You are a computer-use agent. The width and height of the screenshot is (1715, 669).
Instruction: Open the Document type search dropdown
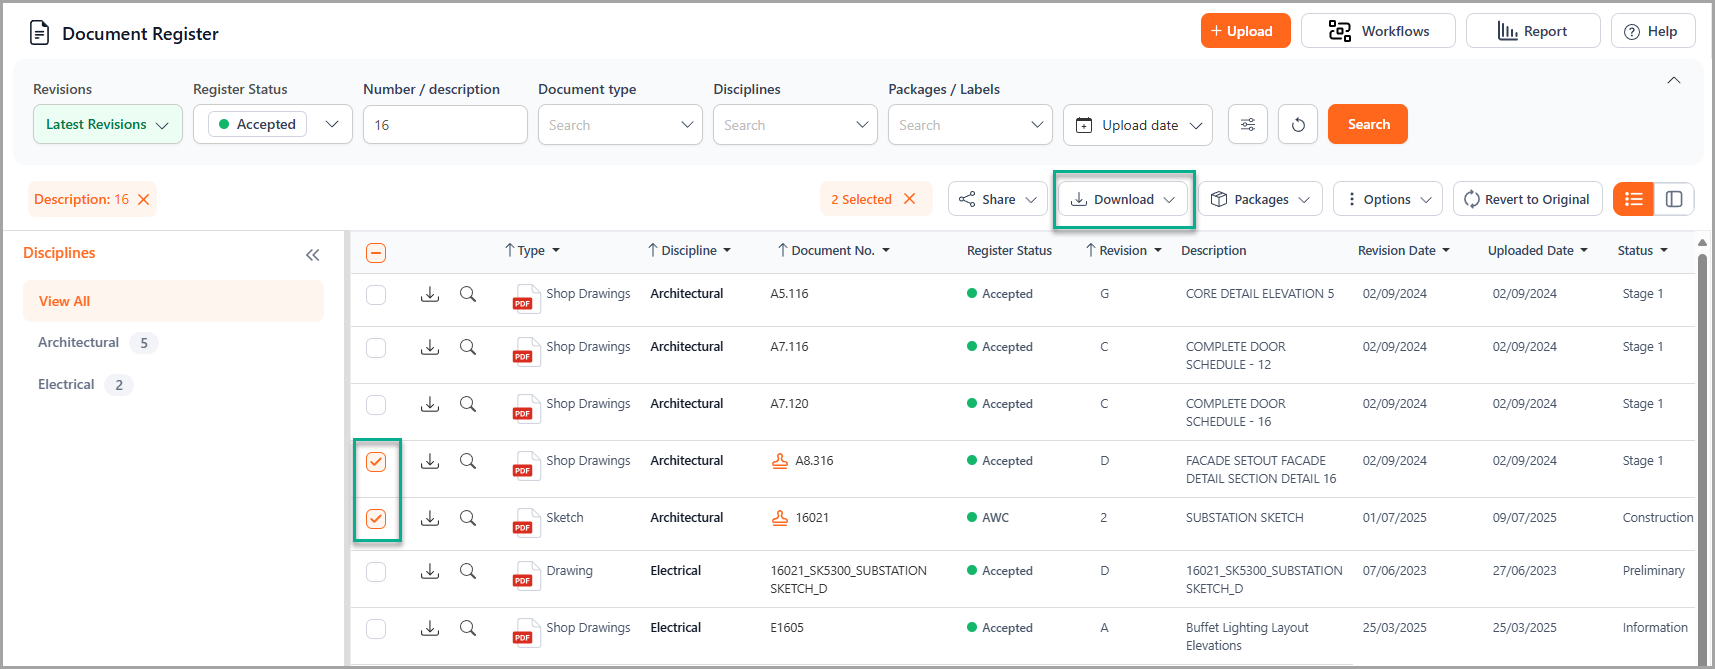[x=619, y=125]
